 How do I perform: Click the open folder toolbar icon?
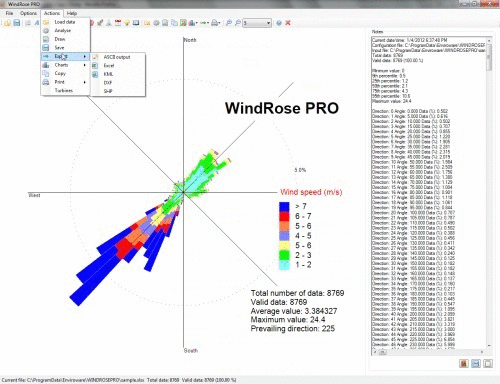pos(7,23)
